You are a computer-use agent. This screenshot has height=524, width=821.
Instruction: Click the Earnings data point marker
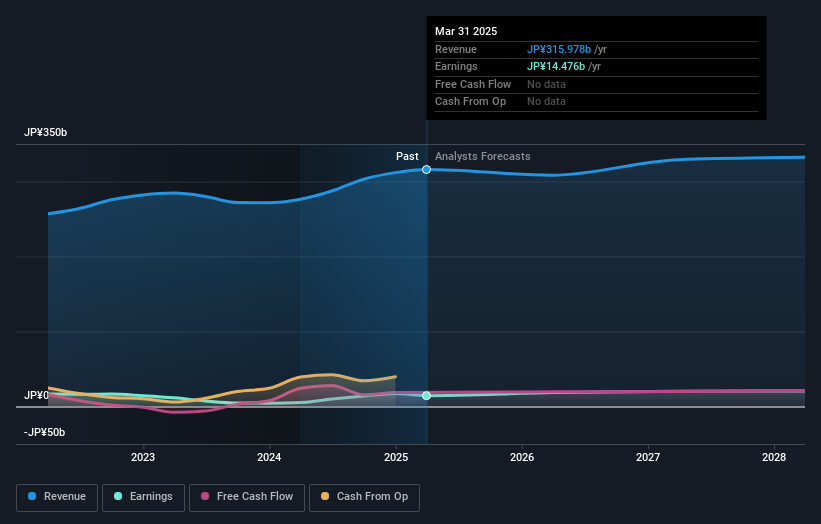coord(426,396)
